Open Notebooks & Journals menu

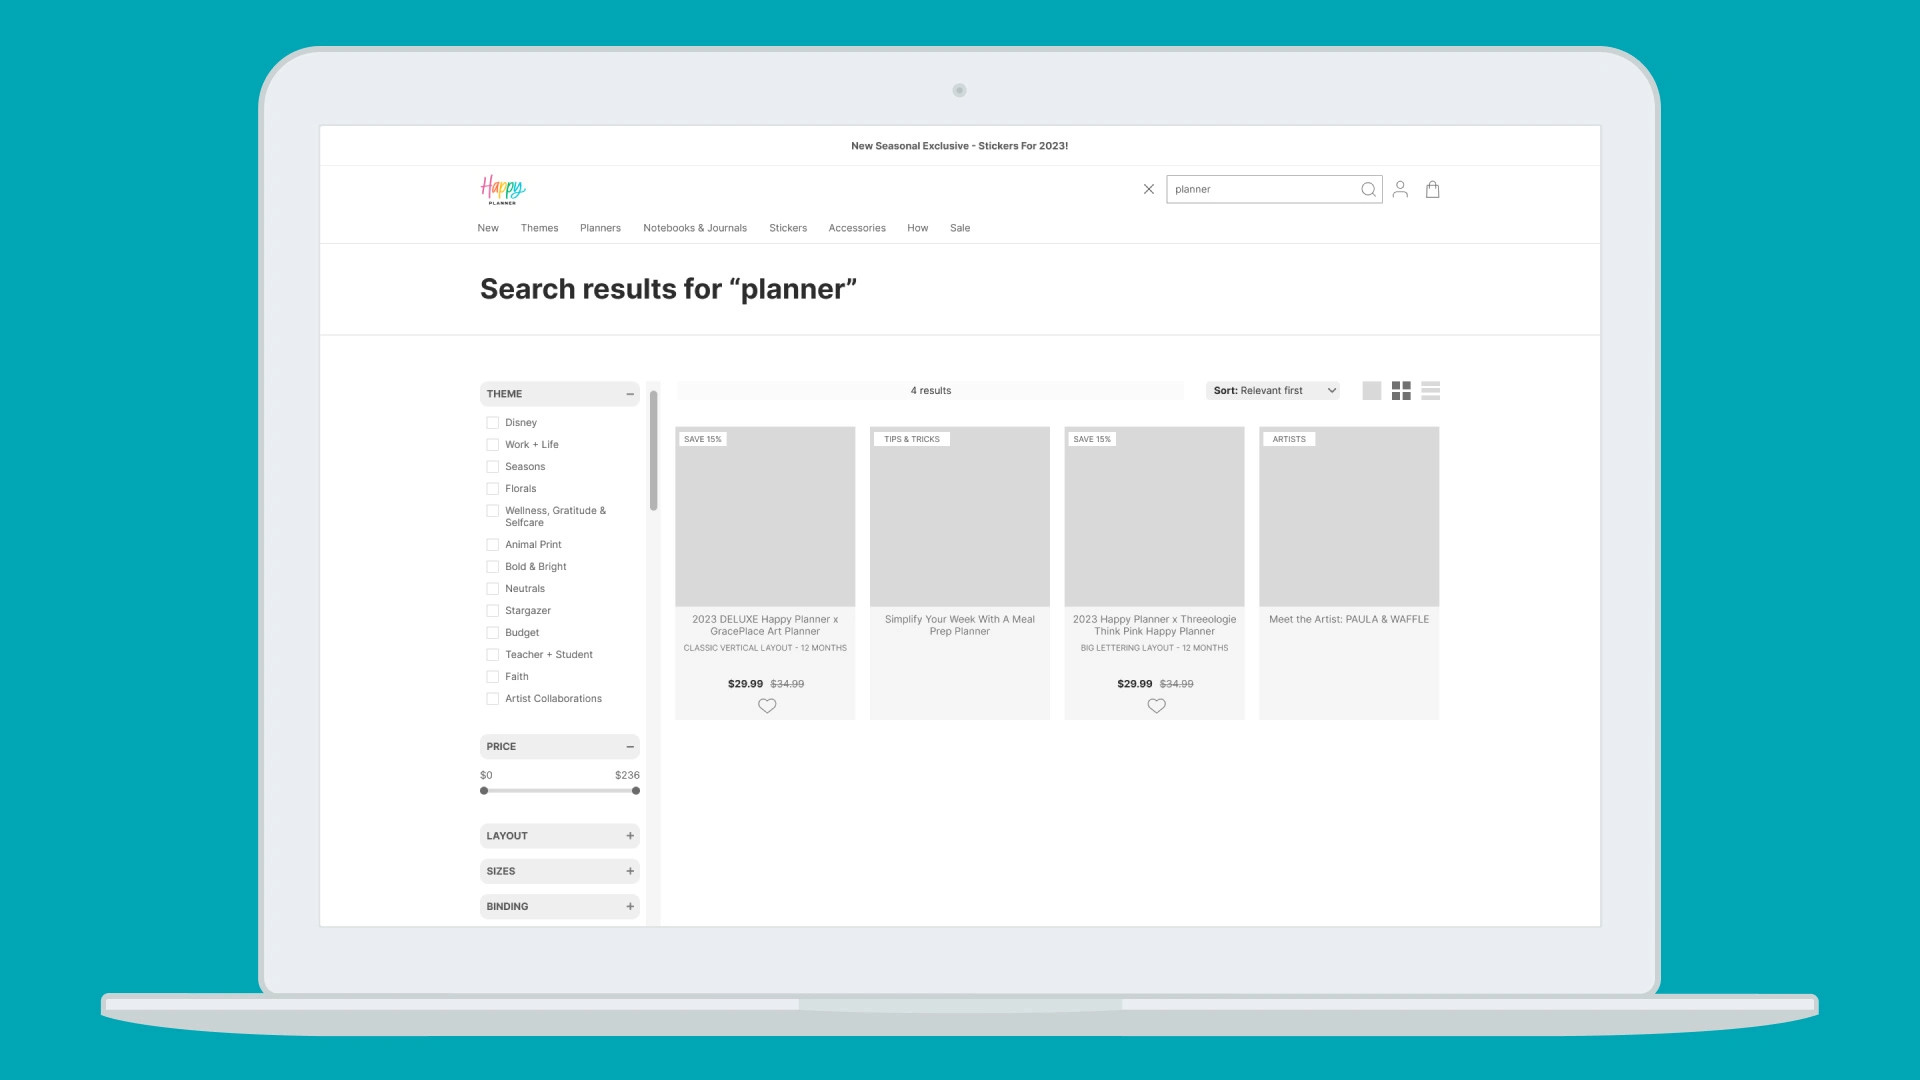pyautogui.click(x=695, y=228)
